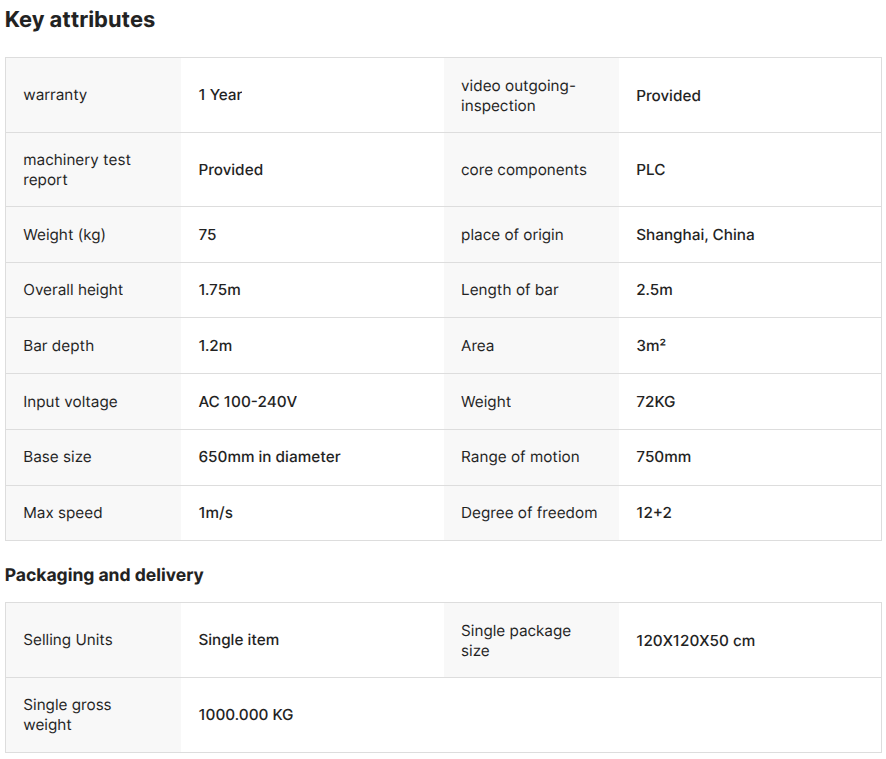The image size is (886, 759).
Task: Click the 1 Year warranty value
Action: (x=220, y=95)
